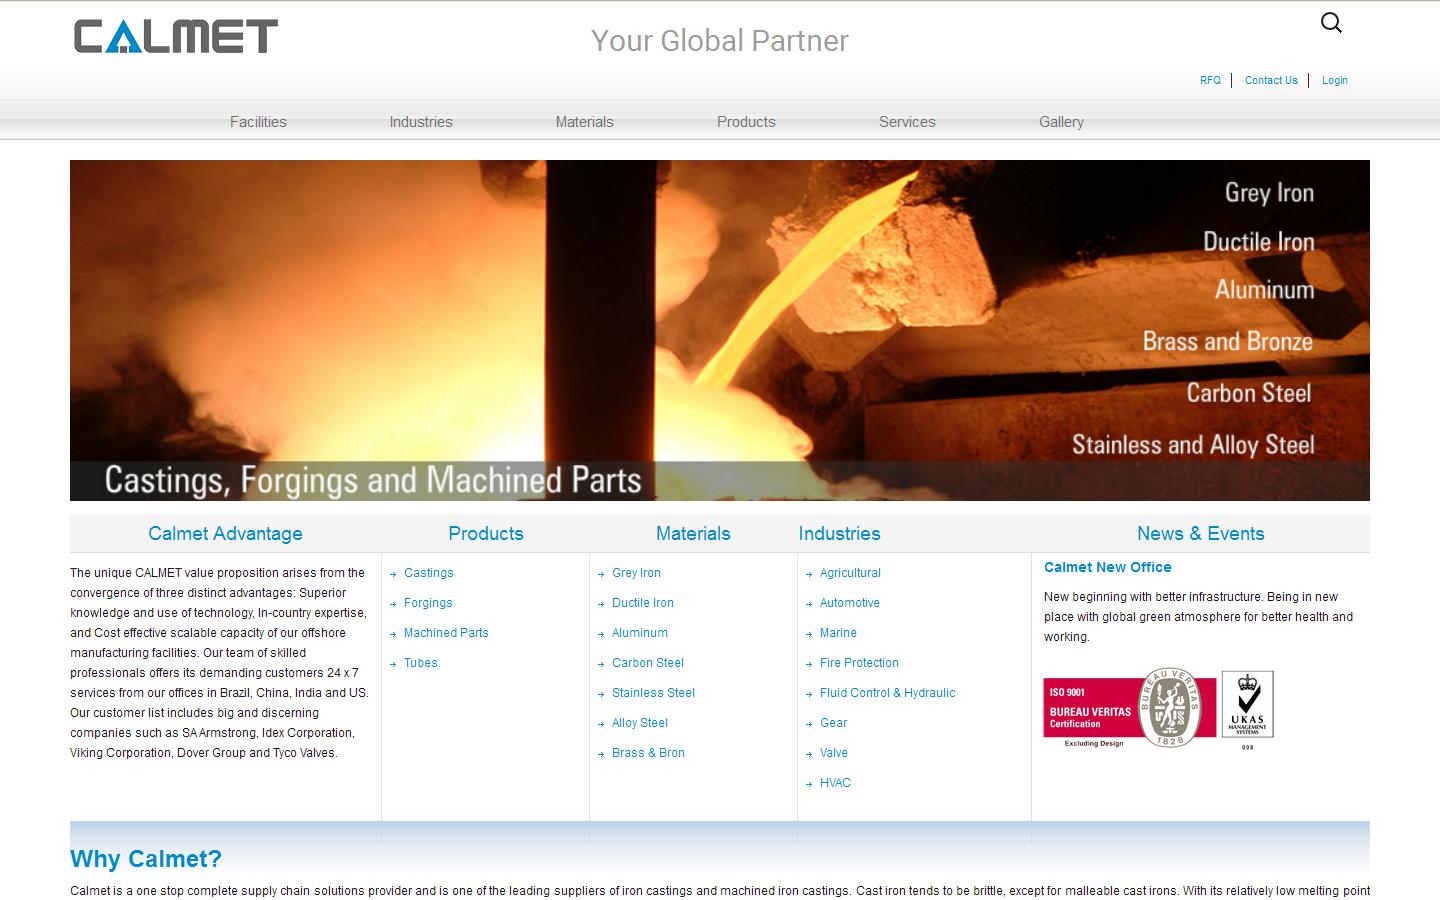
Task: Open the Services navigation item
Action: [x=907, y=121]
